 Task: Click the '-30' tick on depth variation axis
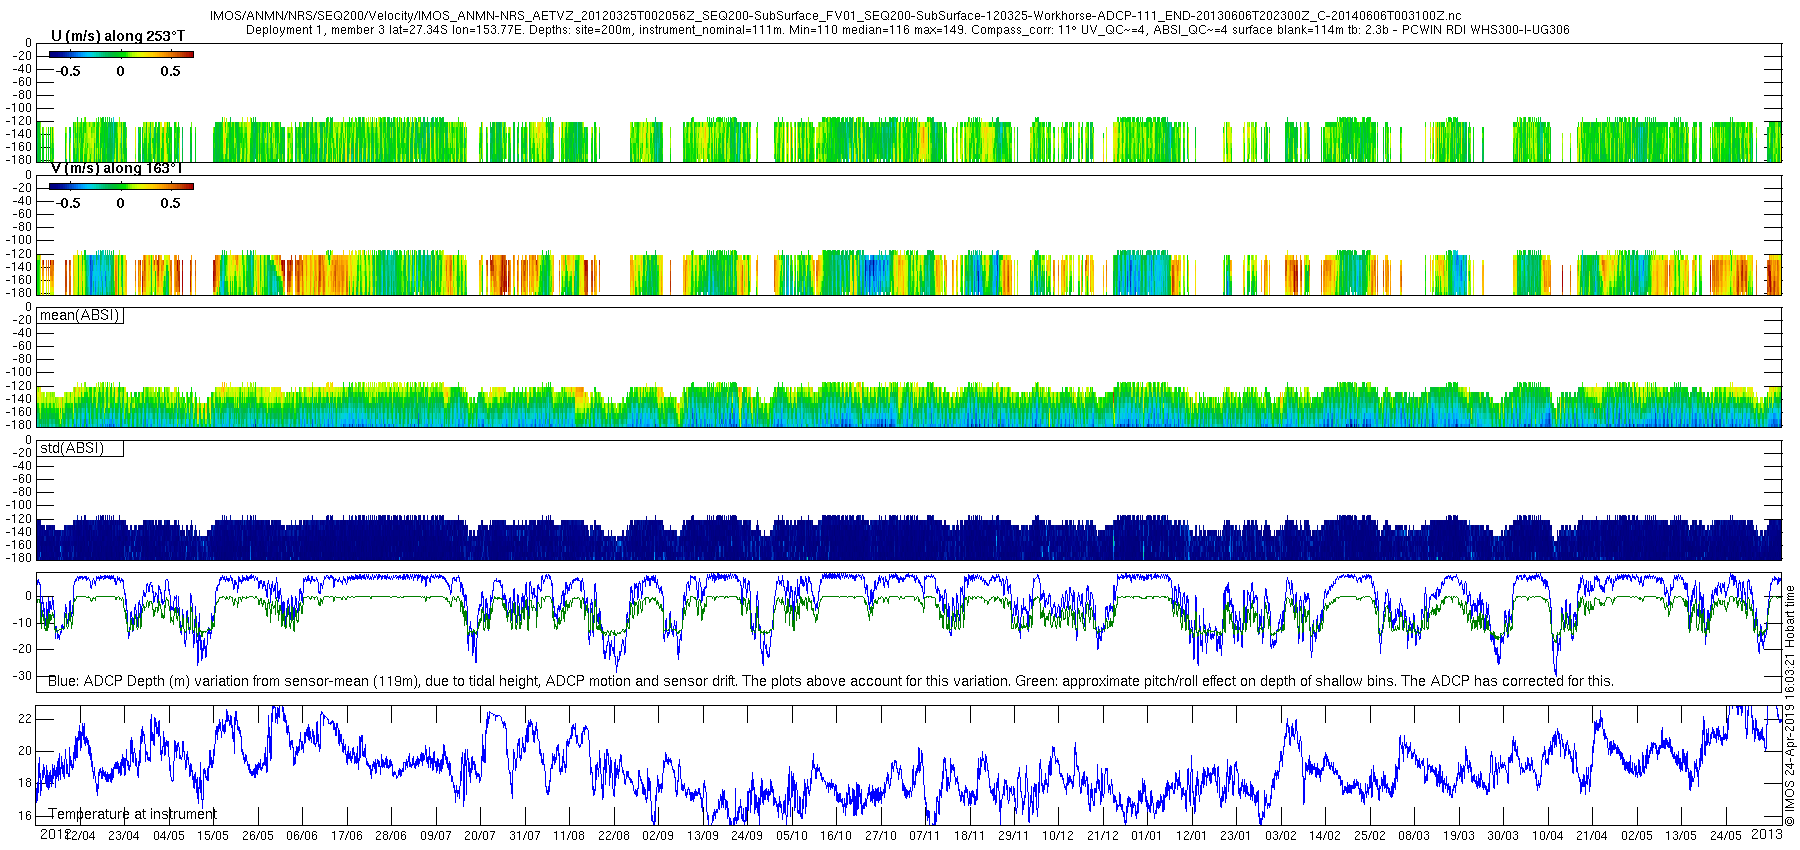tap(21, 676)
